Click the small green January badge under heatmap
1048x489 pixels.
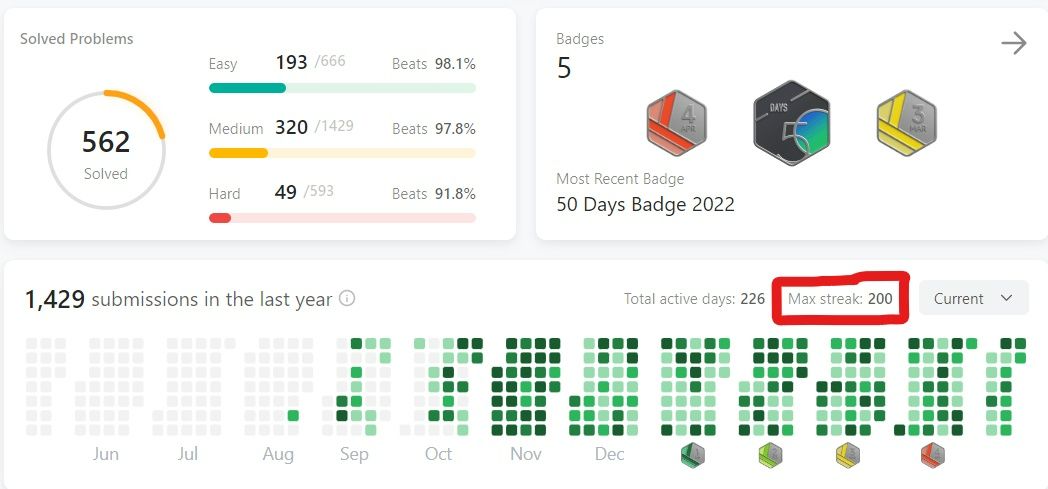click(x=691, y=456)
